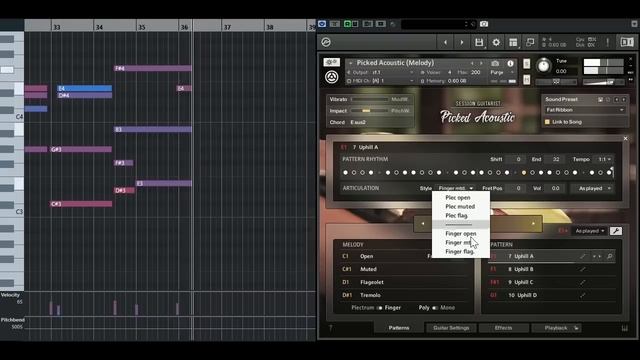Choose Finger flag. from Style menu
The width and height of the screenshot is (640, 360).
(x=460, y=251)
